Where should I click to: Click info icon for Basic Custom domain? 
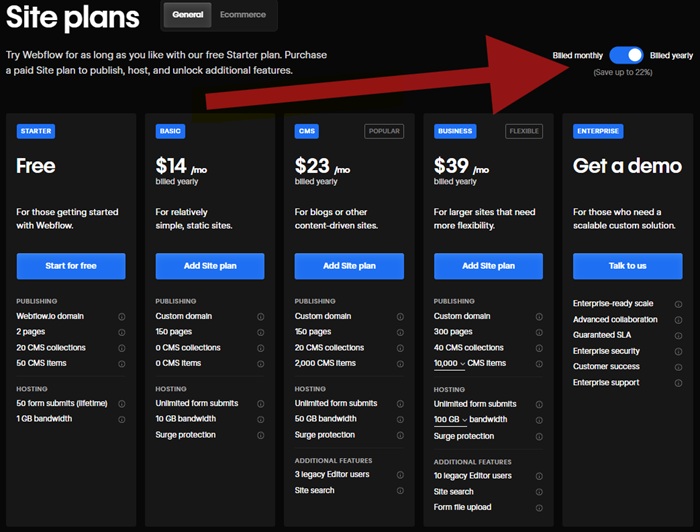click(261, 317)
